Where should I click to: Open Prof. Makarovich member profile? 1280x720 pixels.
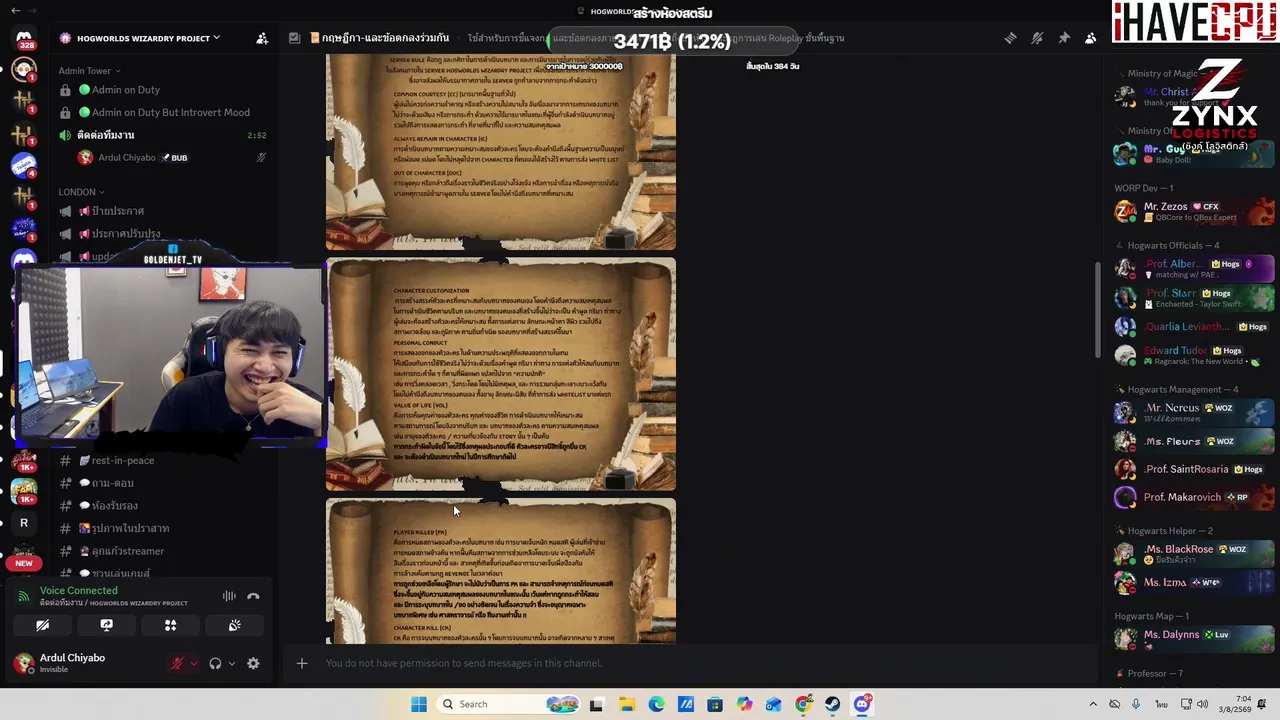click(1194, 497)
